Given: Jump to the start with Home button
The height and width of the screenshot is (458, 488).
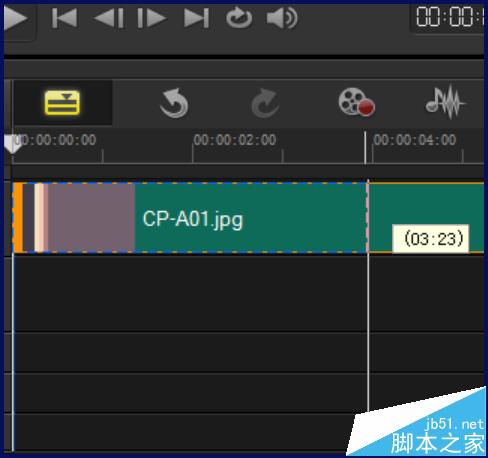Looking at the screenshot, I should [65, 18].
